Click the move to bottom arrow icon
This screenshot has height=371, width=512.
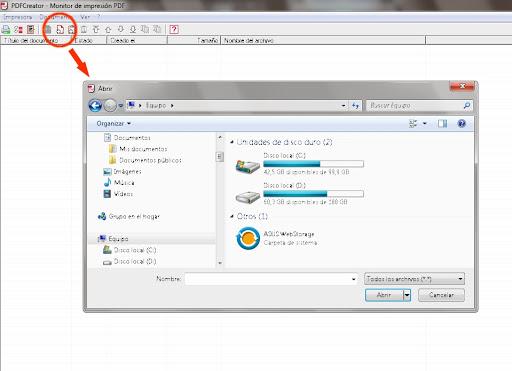click(x=133, y=30)
